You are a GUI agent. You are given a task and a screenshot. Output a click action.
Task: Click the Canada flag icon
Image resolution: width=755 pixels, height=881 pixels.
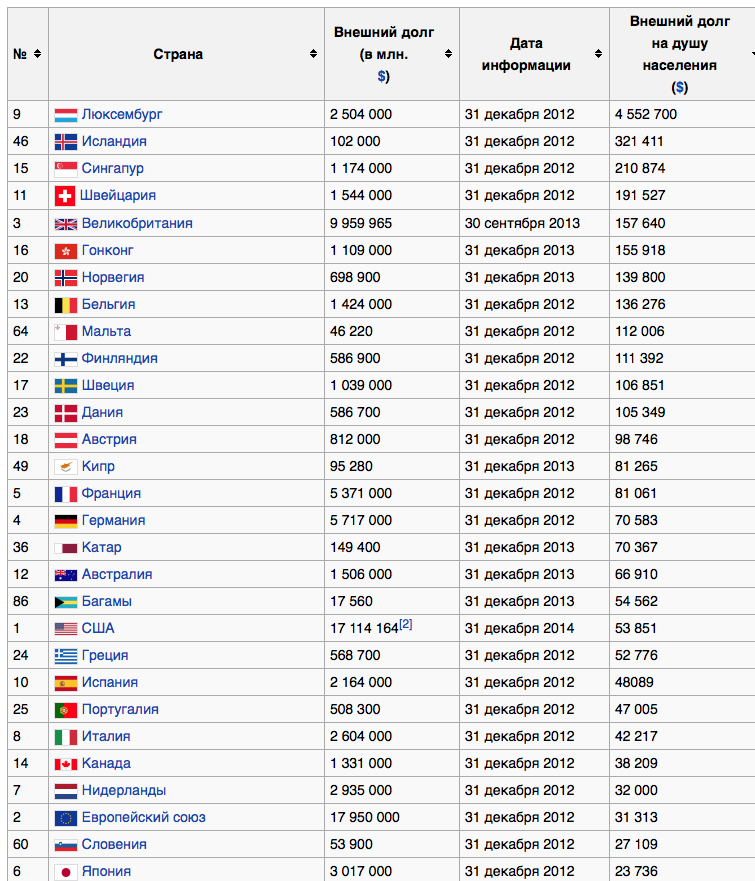coord(66,764)
